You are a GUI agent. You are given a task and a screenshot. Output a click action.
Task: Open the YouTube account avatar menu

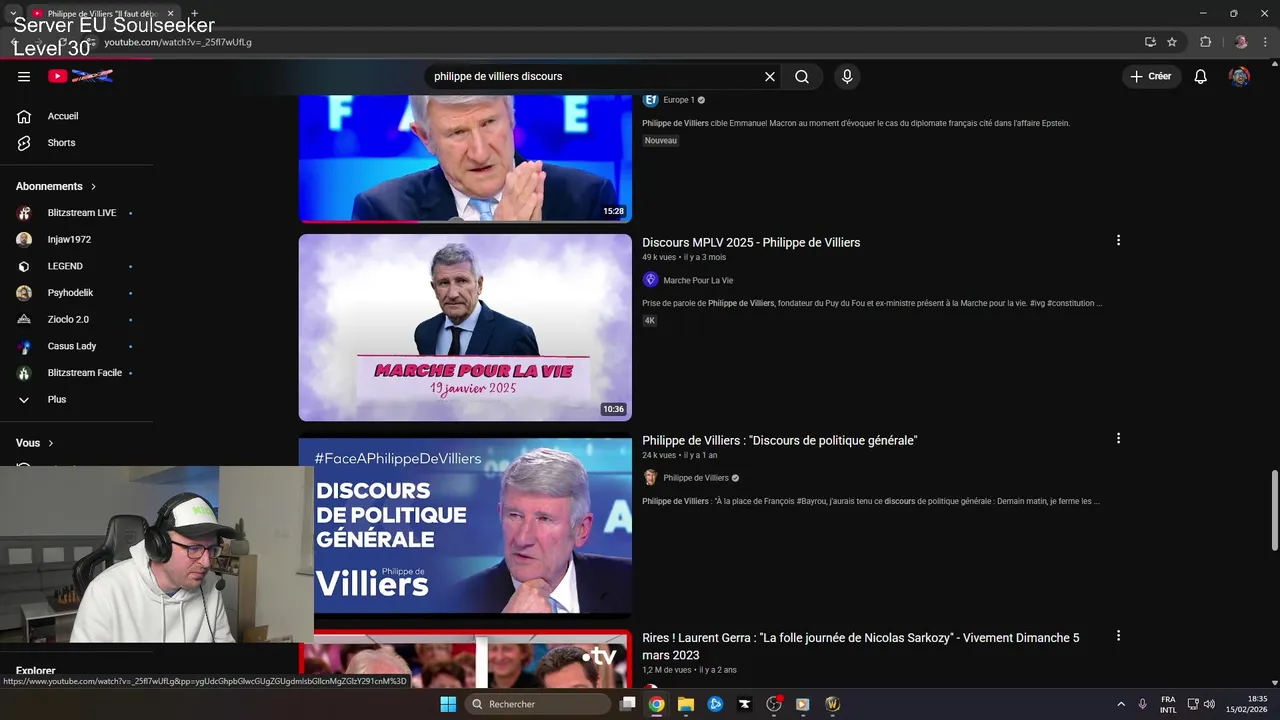pos(1239,76)
